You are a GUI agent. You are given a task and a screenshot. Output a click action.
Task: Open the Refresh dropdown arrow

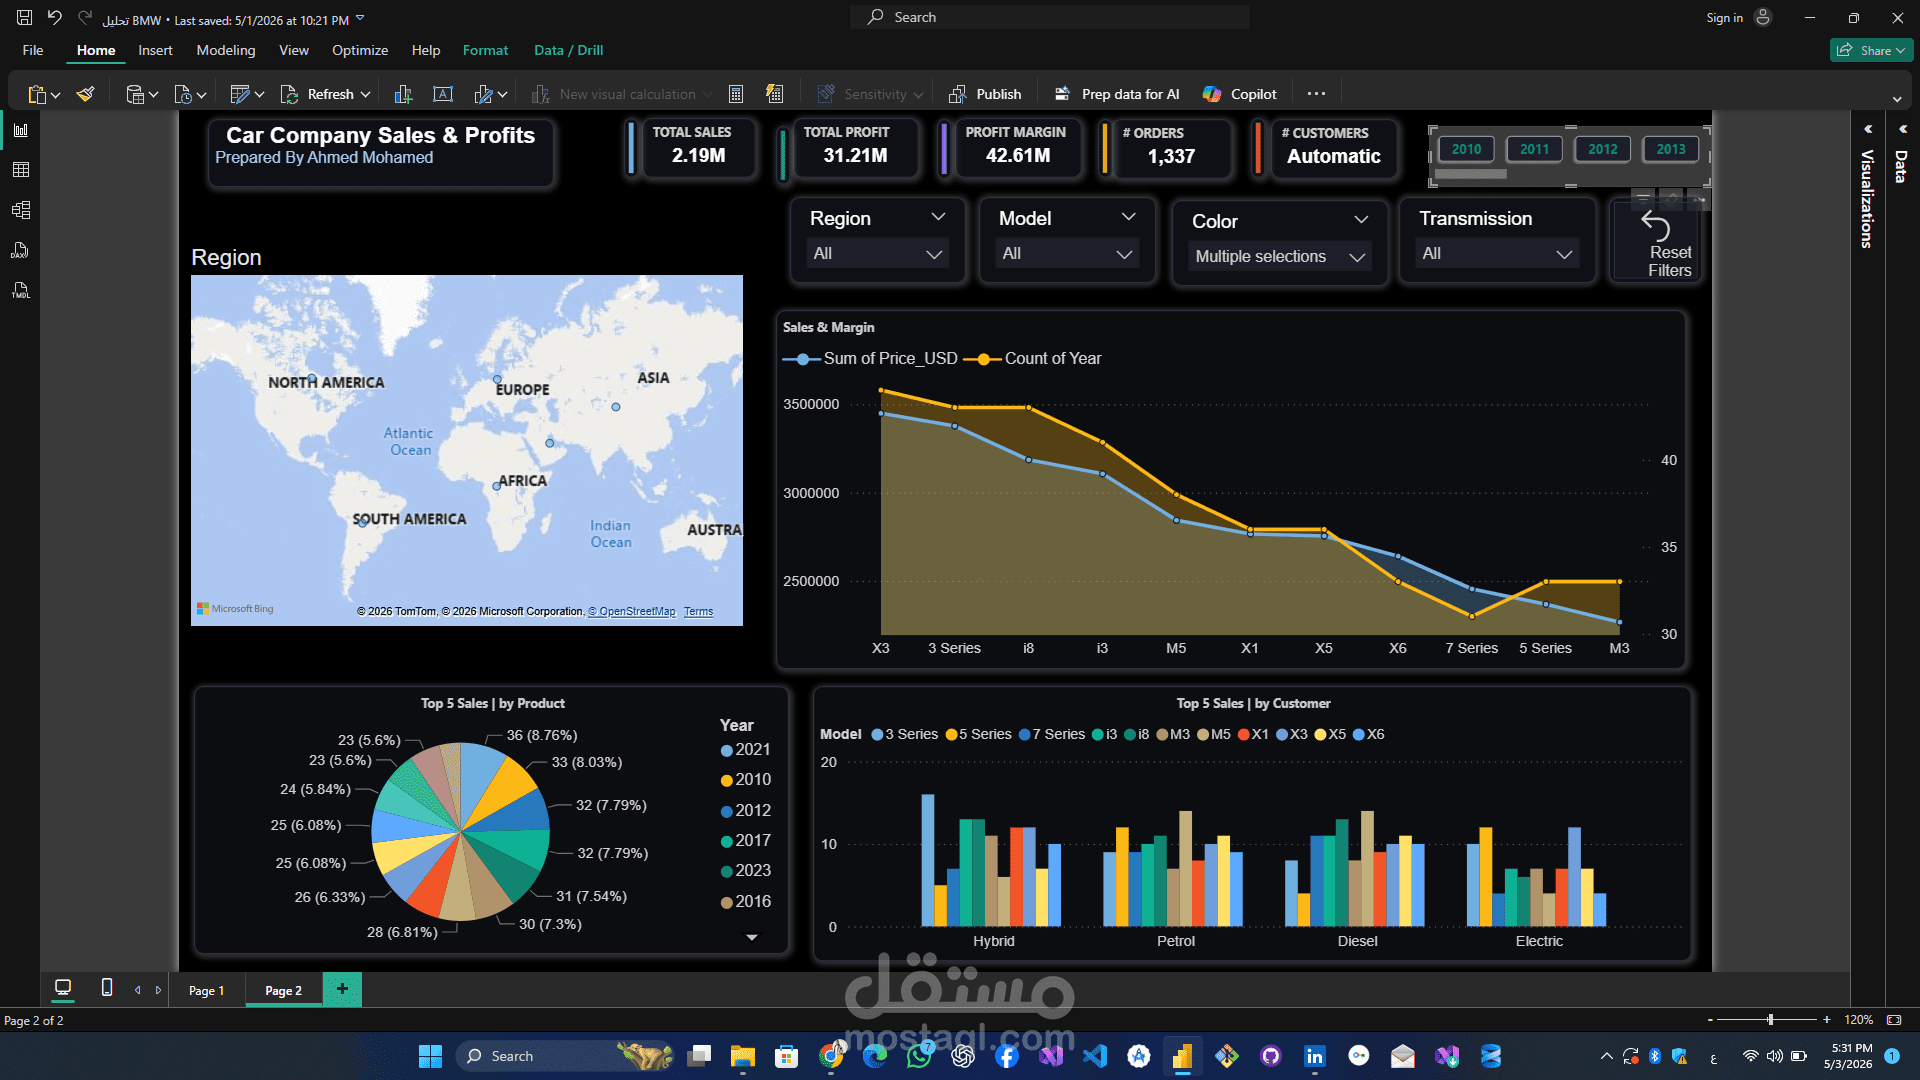(365, 94)
